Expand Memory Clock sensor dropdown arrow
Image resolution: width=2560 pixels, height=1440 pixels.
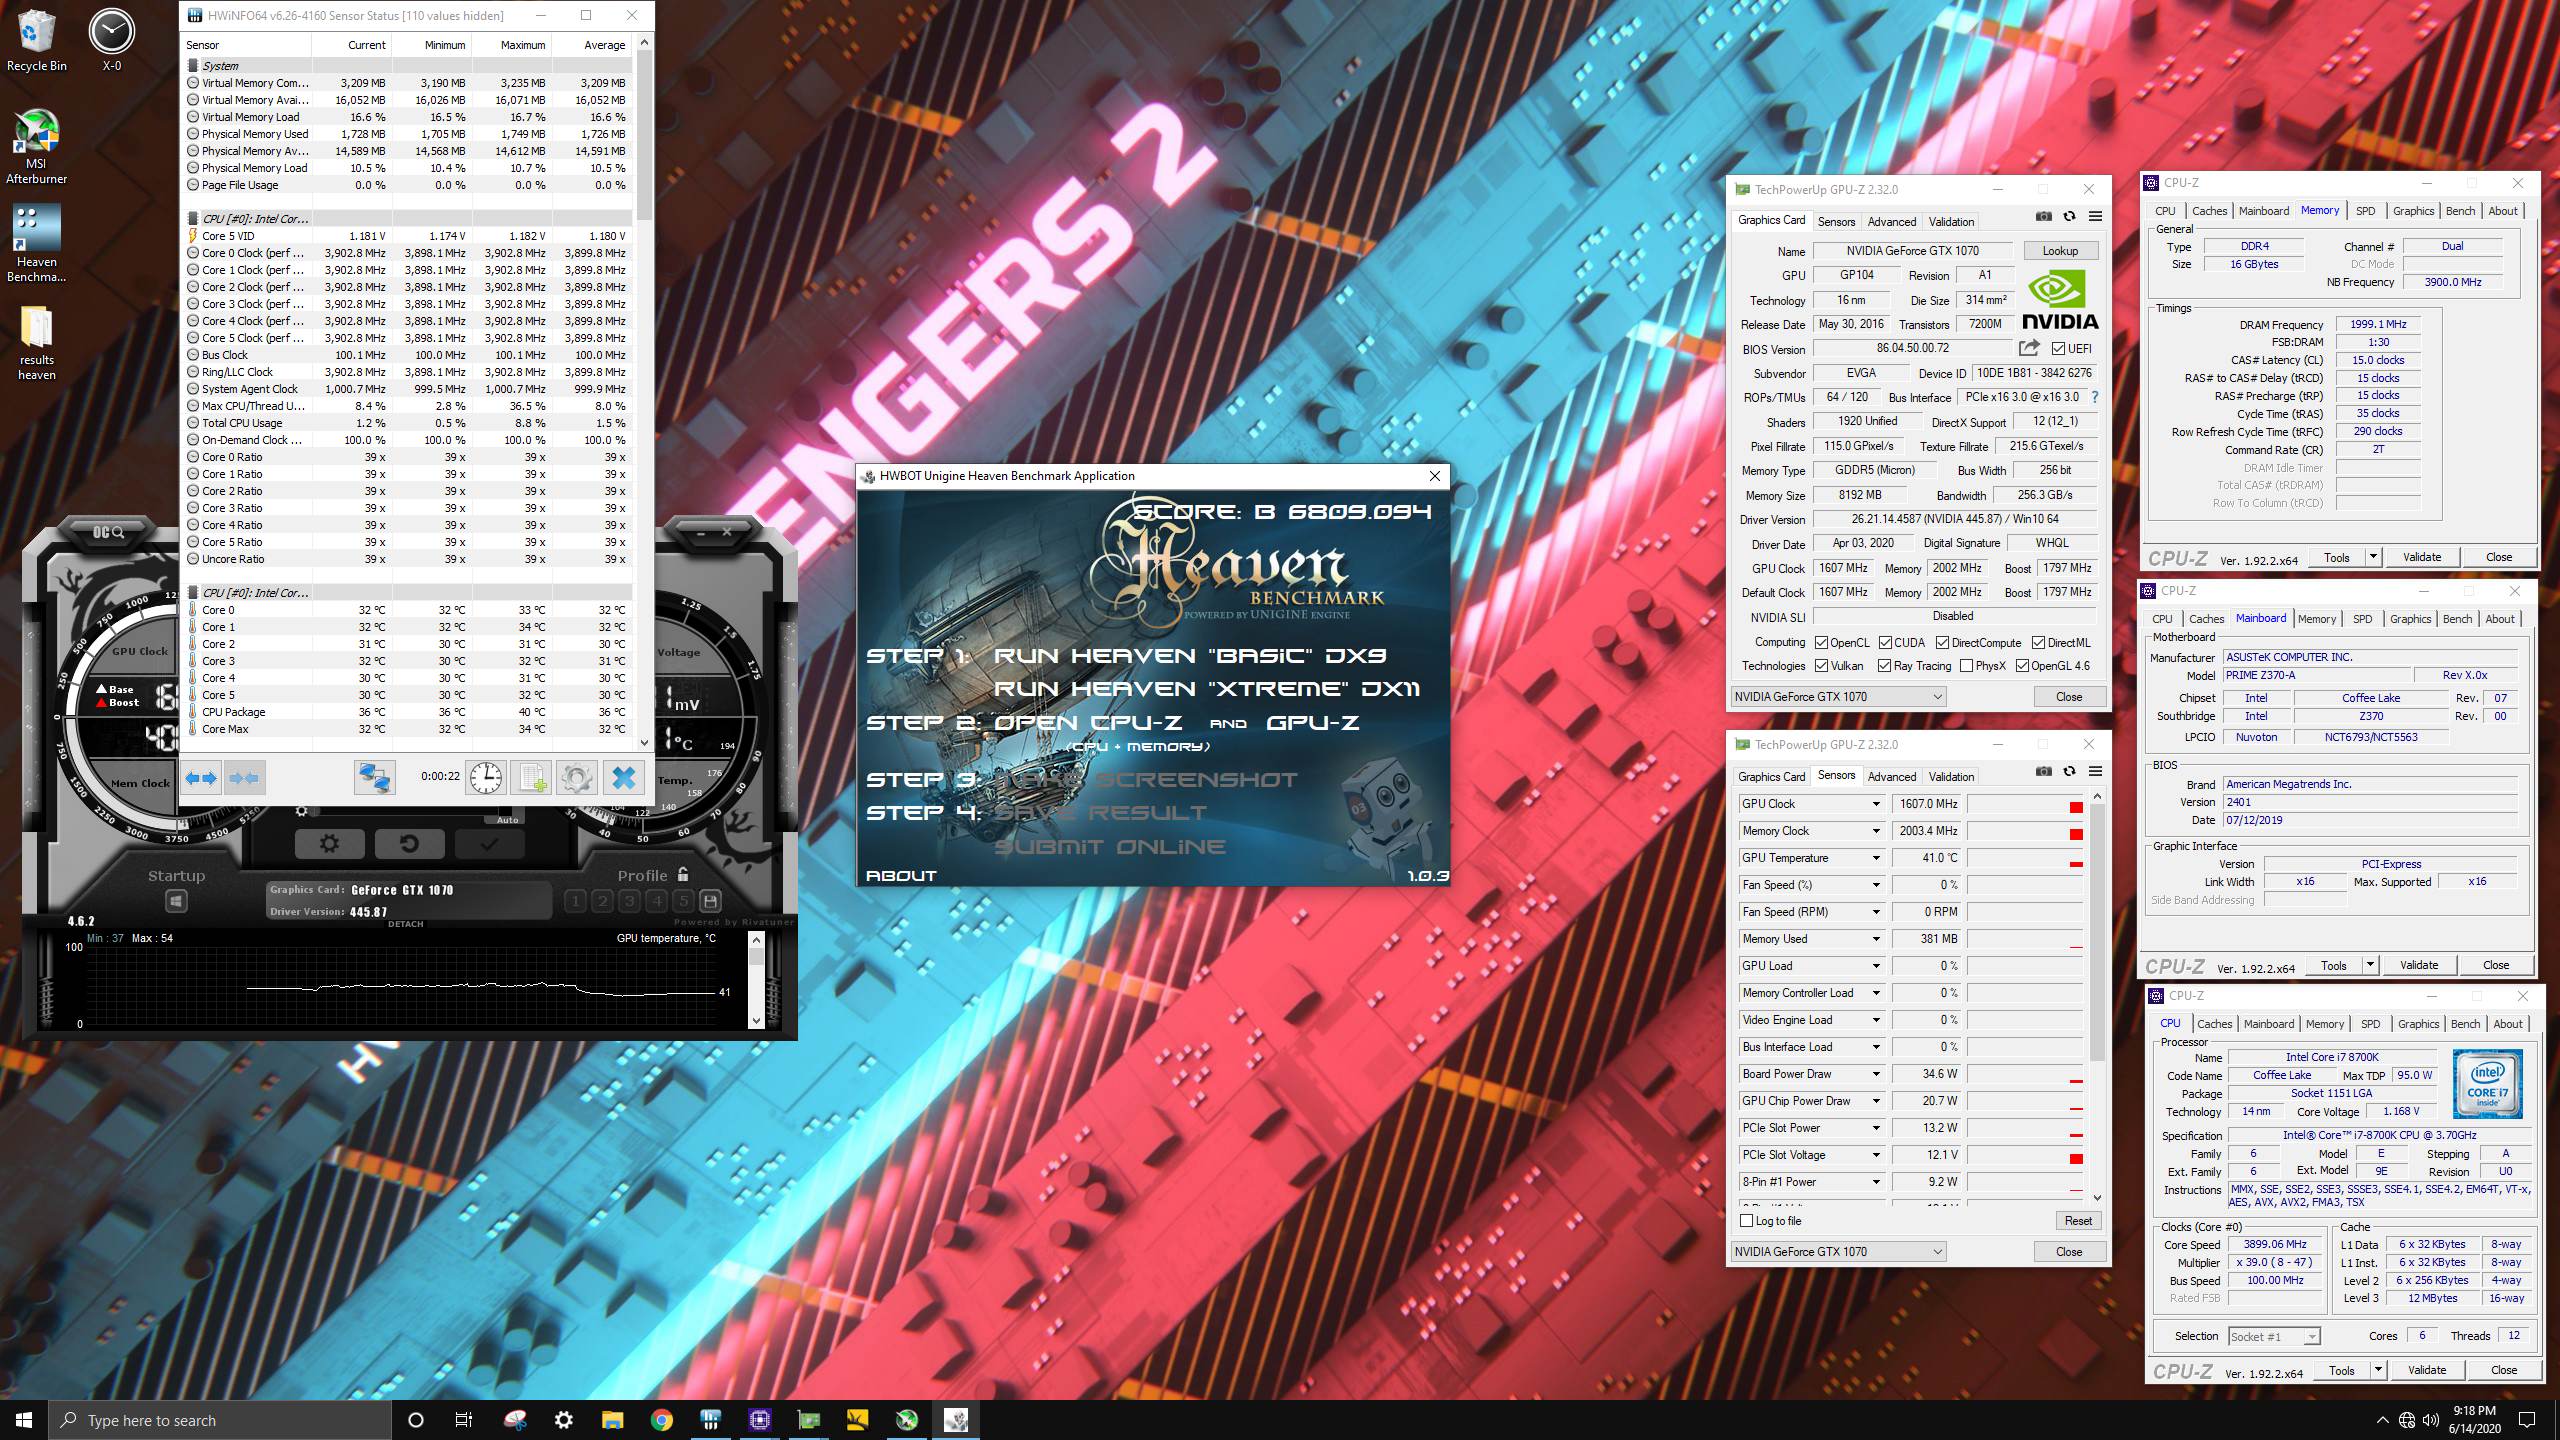click(x=1875, y=831)
